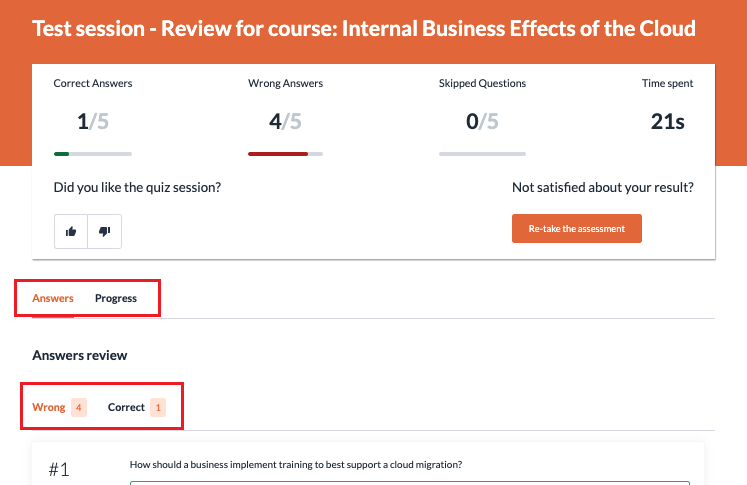Image resolution: width=747 pixels, height=485 pixels.
Task: Click the Skipped Questions progress bar
Action: pyautogui.click(x=482, y=154)
